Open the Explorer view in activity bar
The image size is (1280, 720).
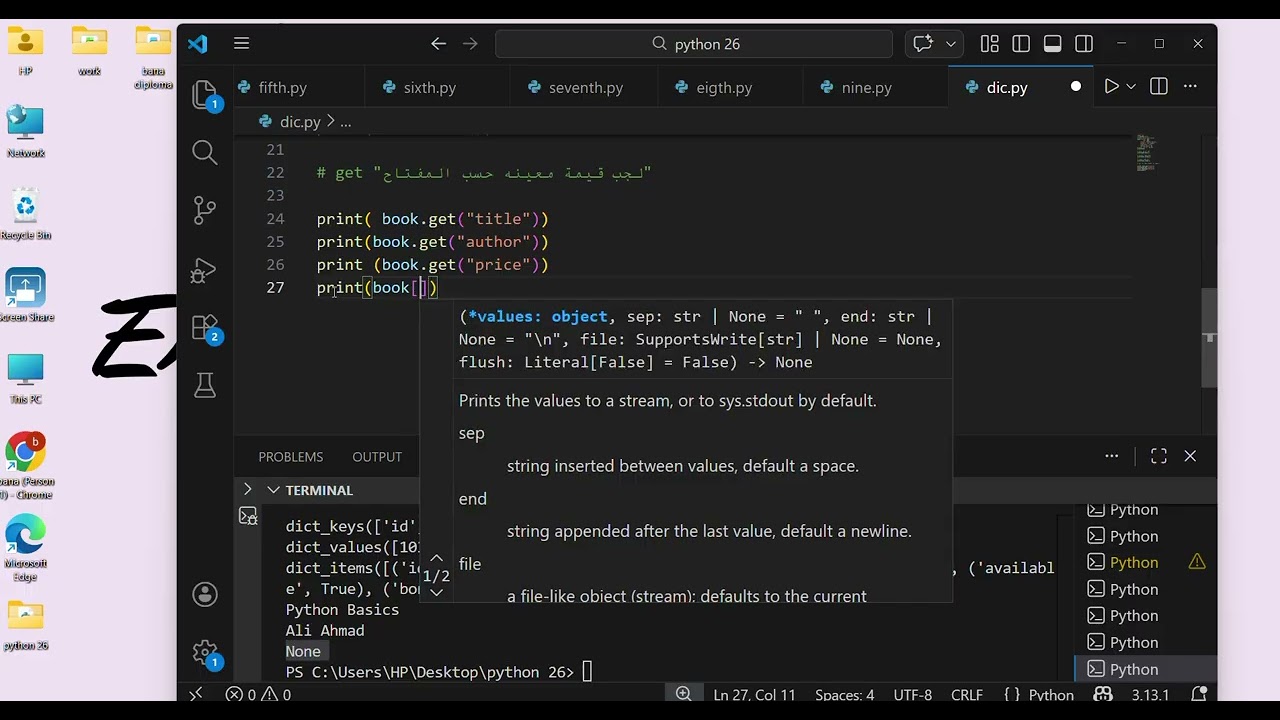[x=205, y=94]
